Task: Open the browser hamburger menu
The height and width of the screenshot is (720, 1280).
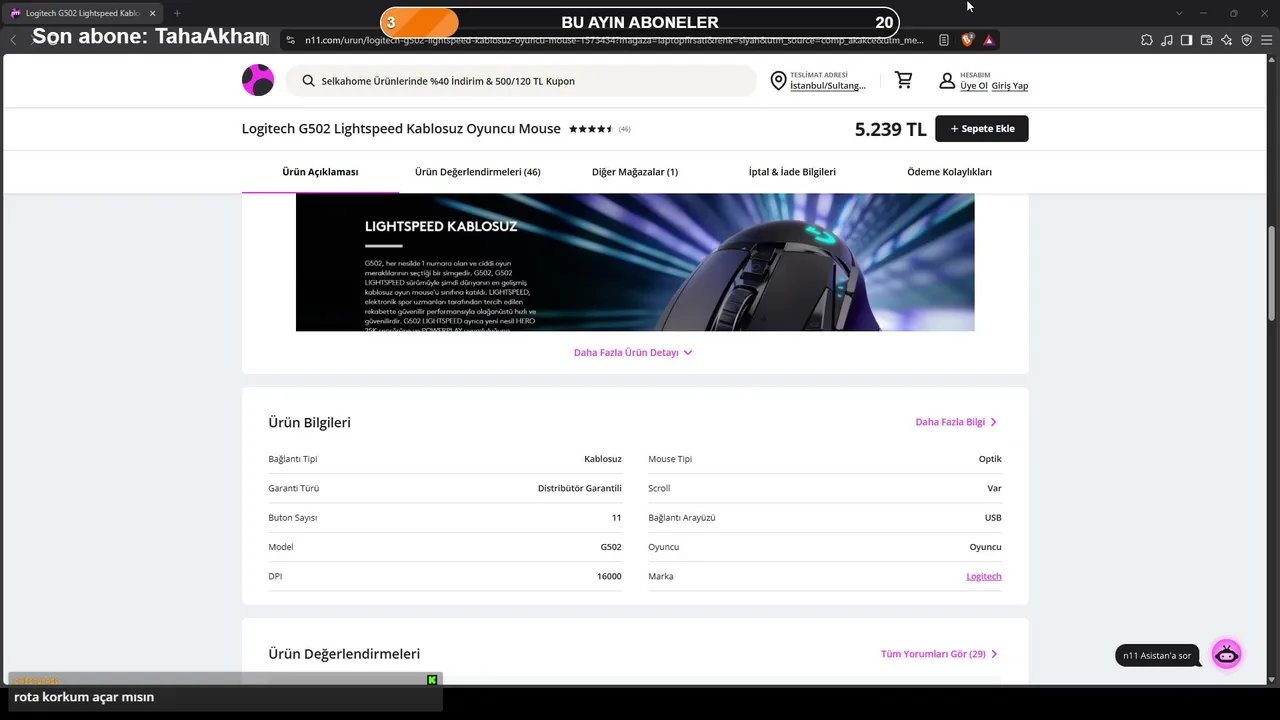Action: (x=1266, y=40)
